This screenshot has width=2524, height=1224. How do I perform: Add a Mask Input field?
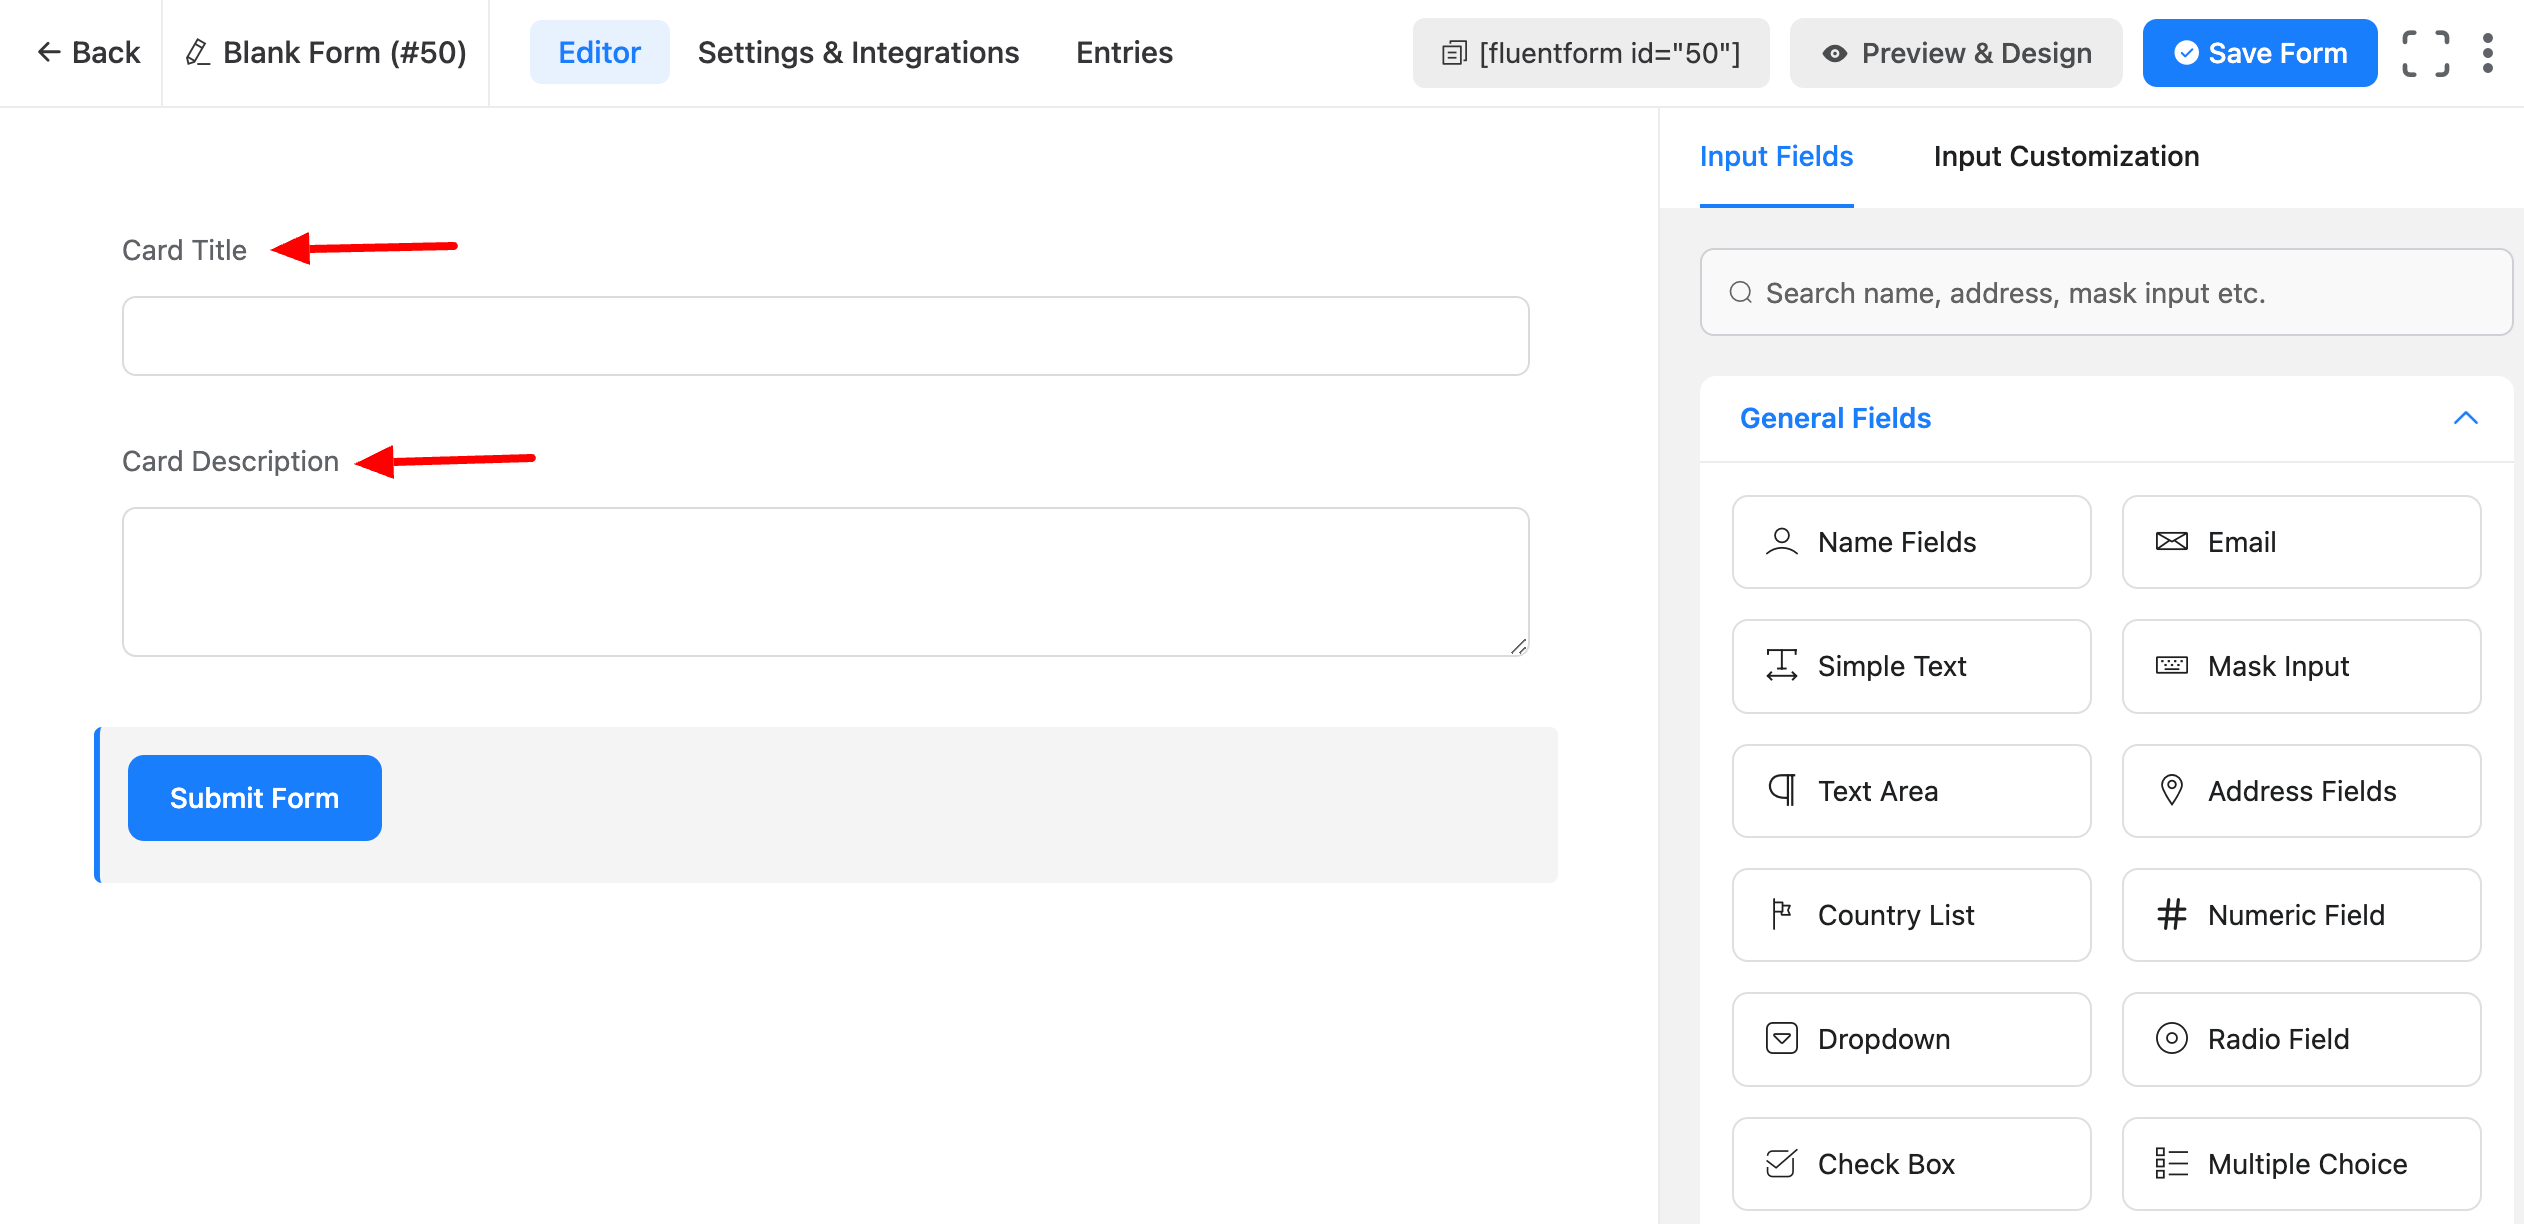tap(2300, 666)
